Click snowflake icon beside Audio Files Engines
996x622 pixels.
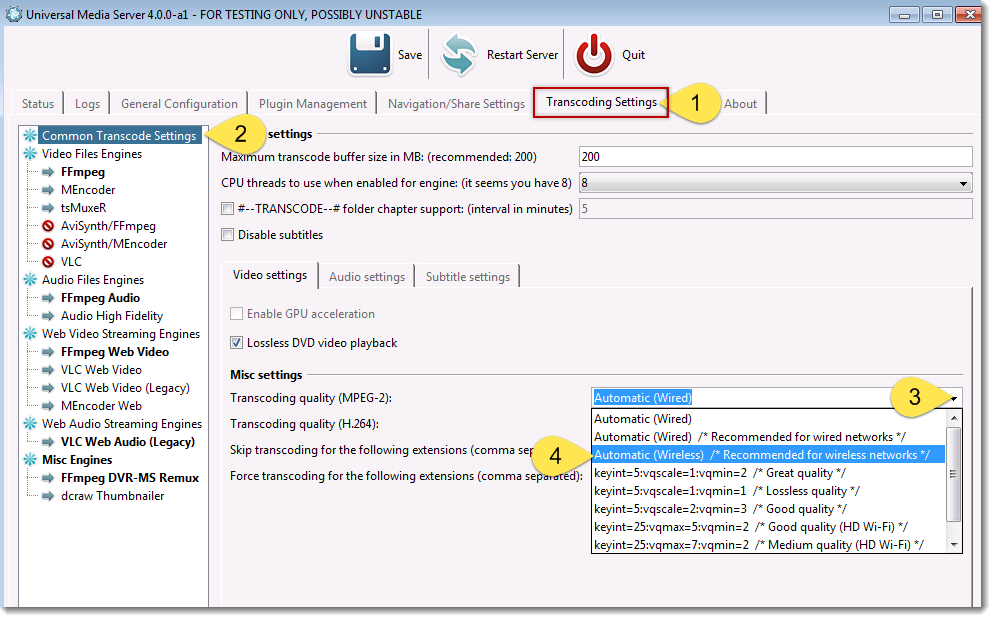click(x=30, y=280)
